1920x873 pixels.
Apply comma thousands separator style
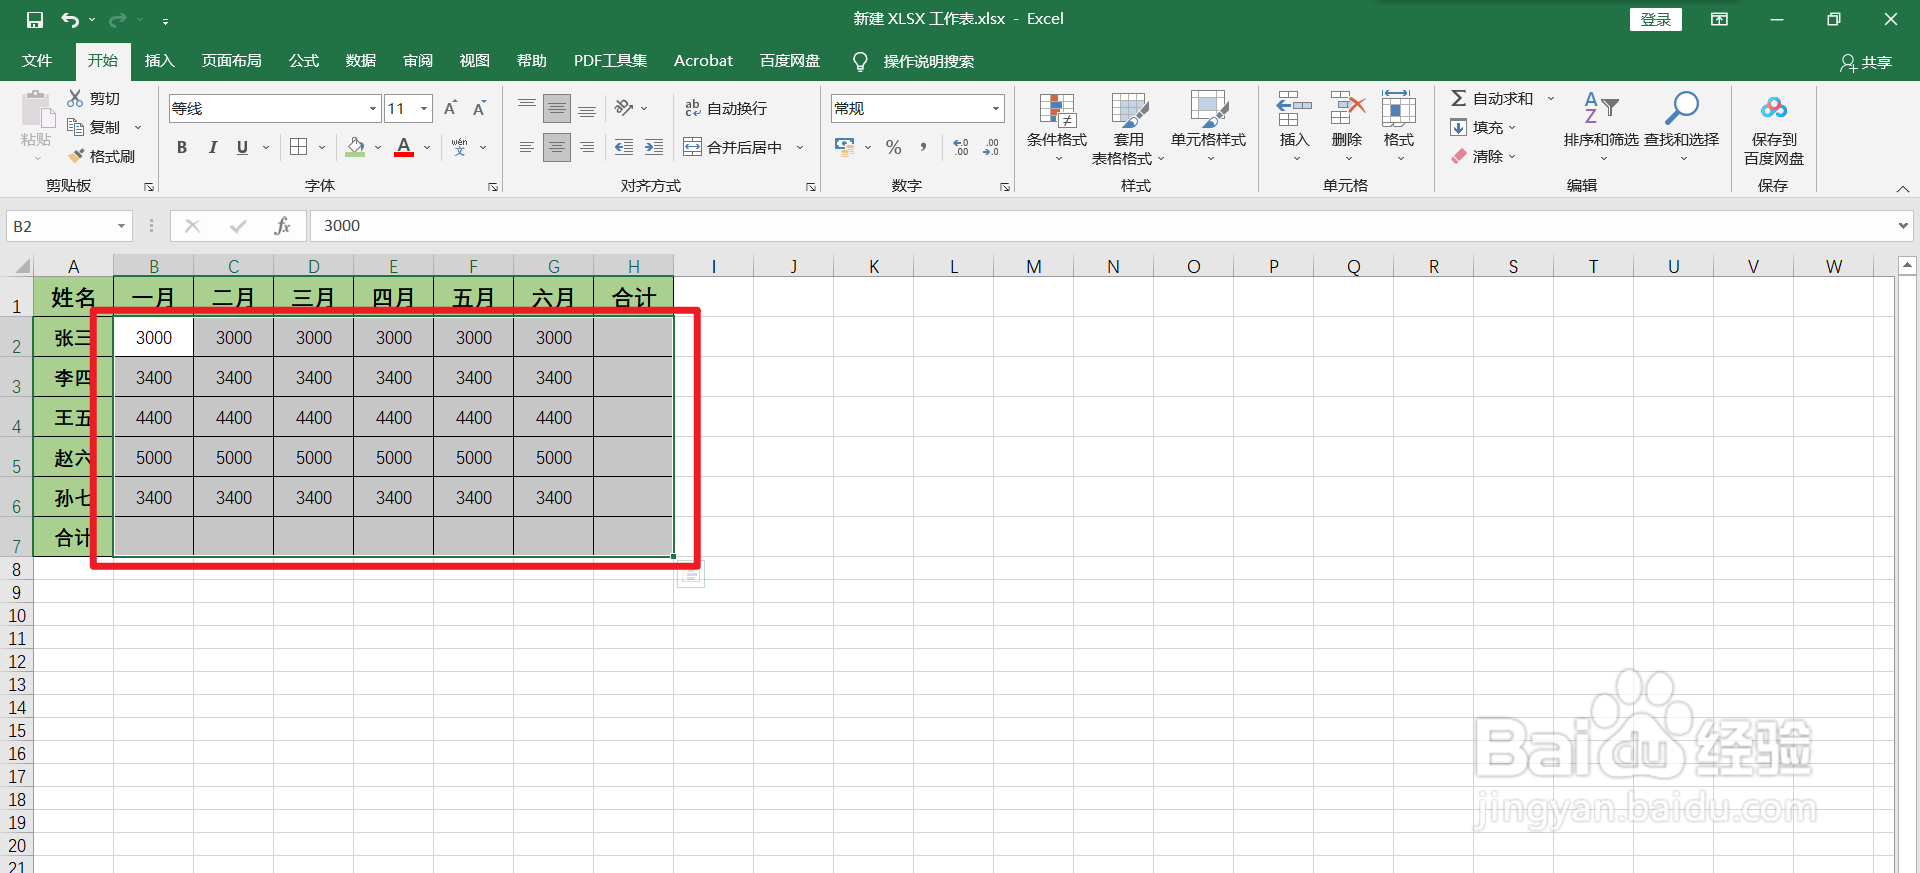tap(923, 147)
